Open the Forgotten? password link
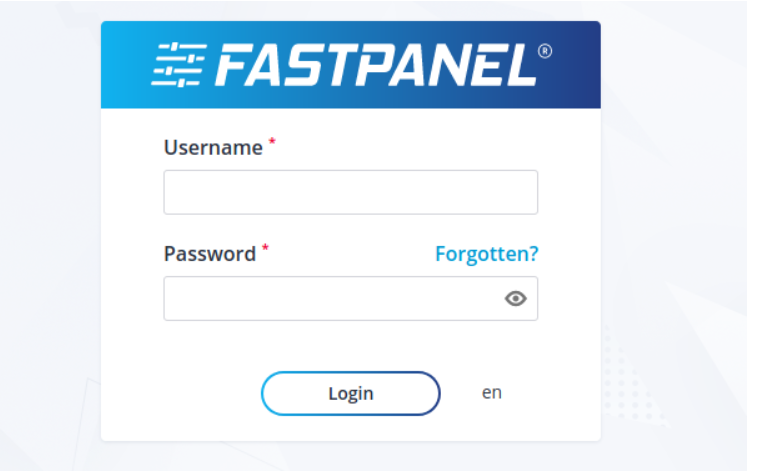The width and height of the screenshot is (764, 476). coord(486,253)
